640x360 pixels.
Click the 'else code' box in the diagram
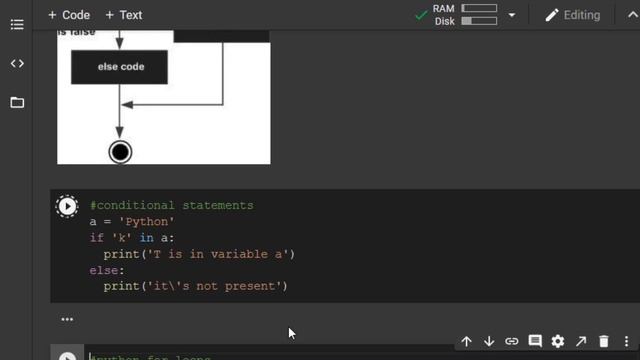pyautogui.click(x=119, y=67)
